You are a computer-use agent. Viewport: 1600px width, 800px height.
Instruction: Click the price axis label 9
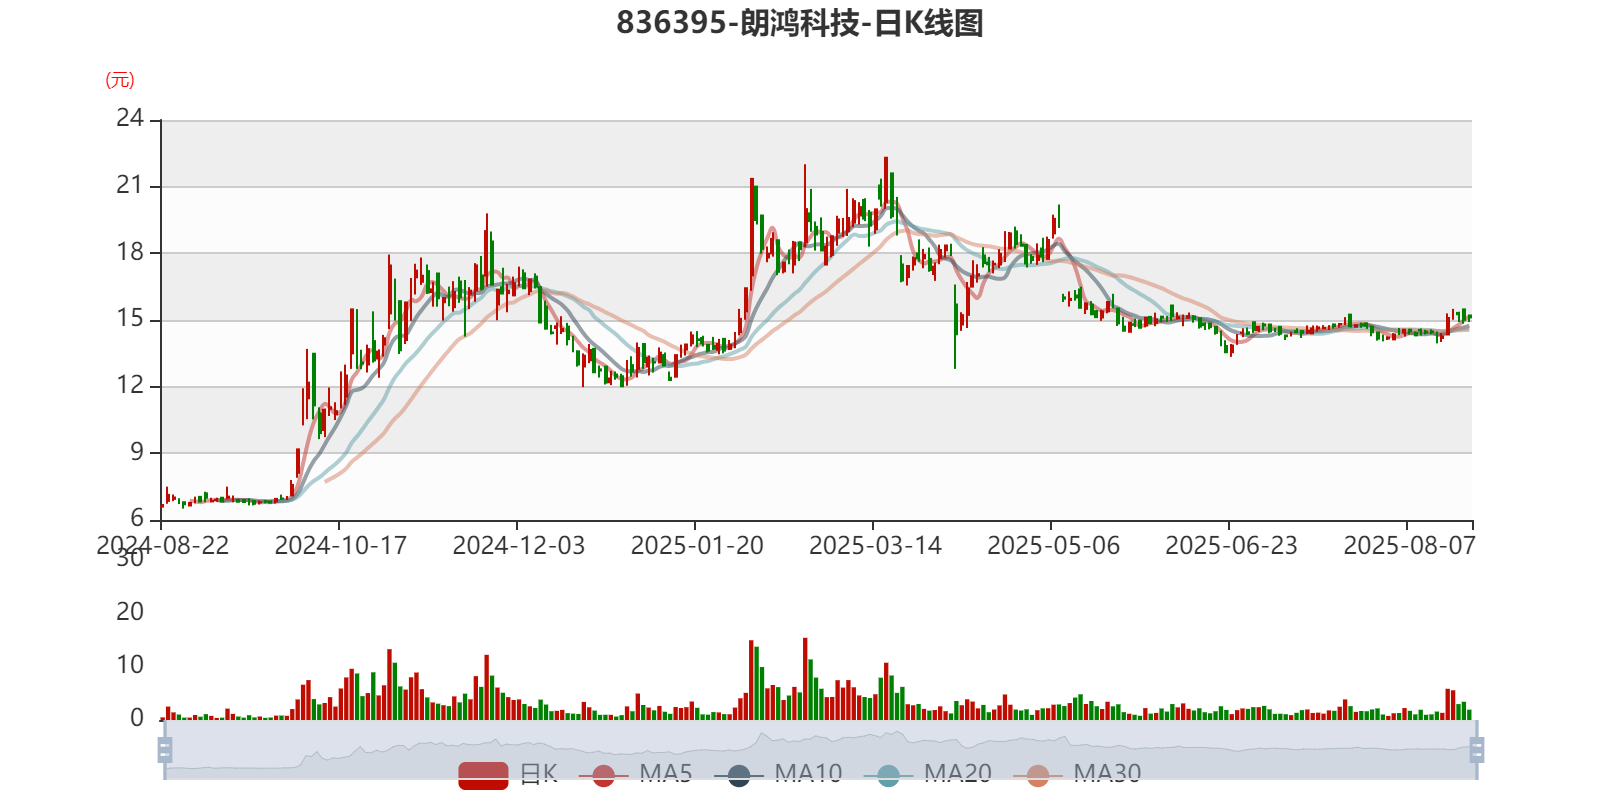137,452
